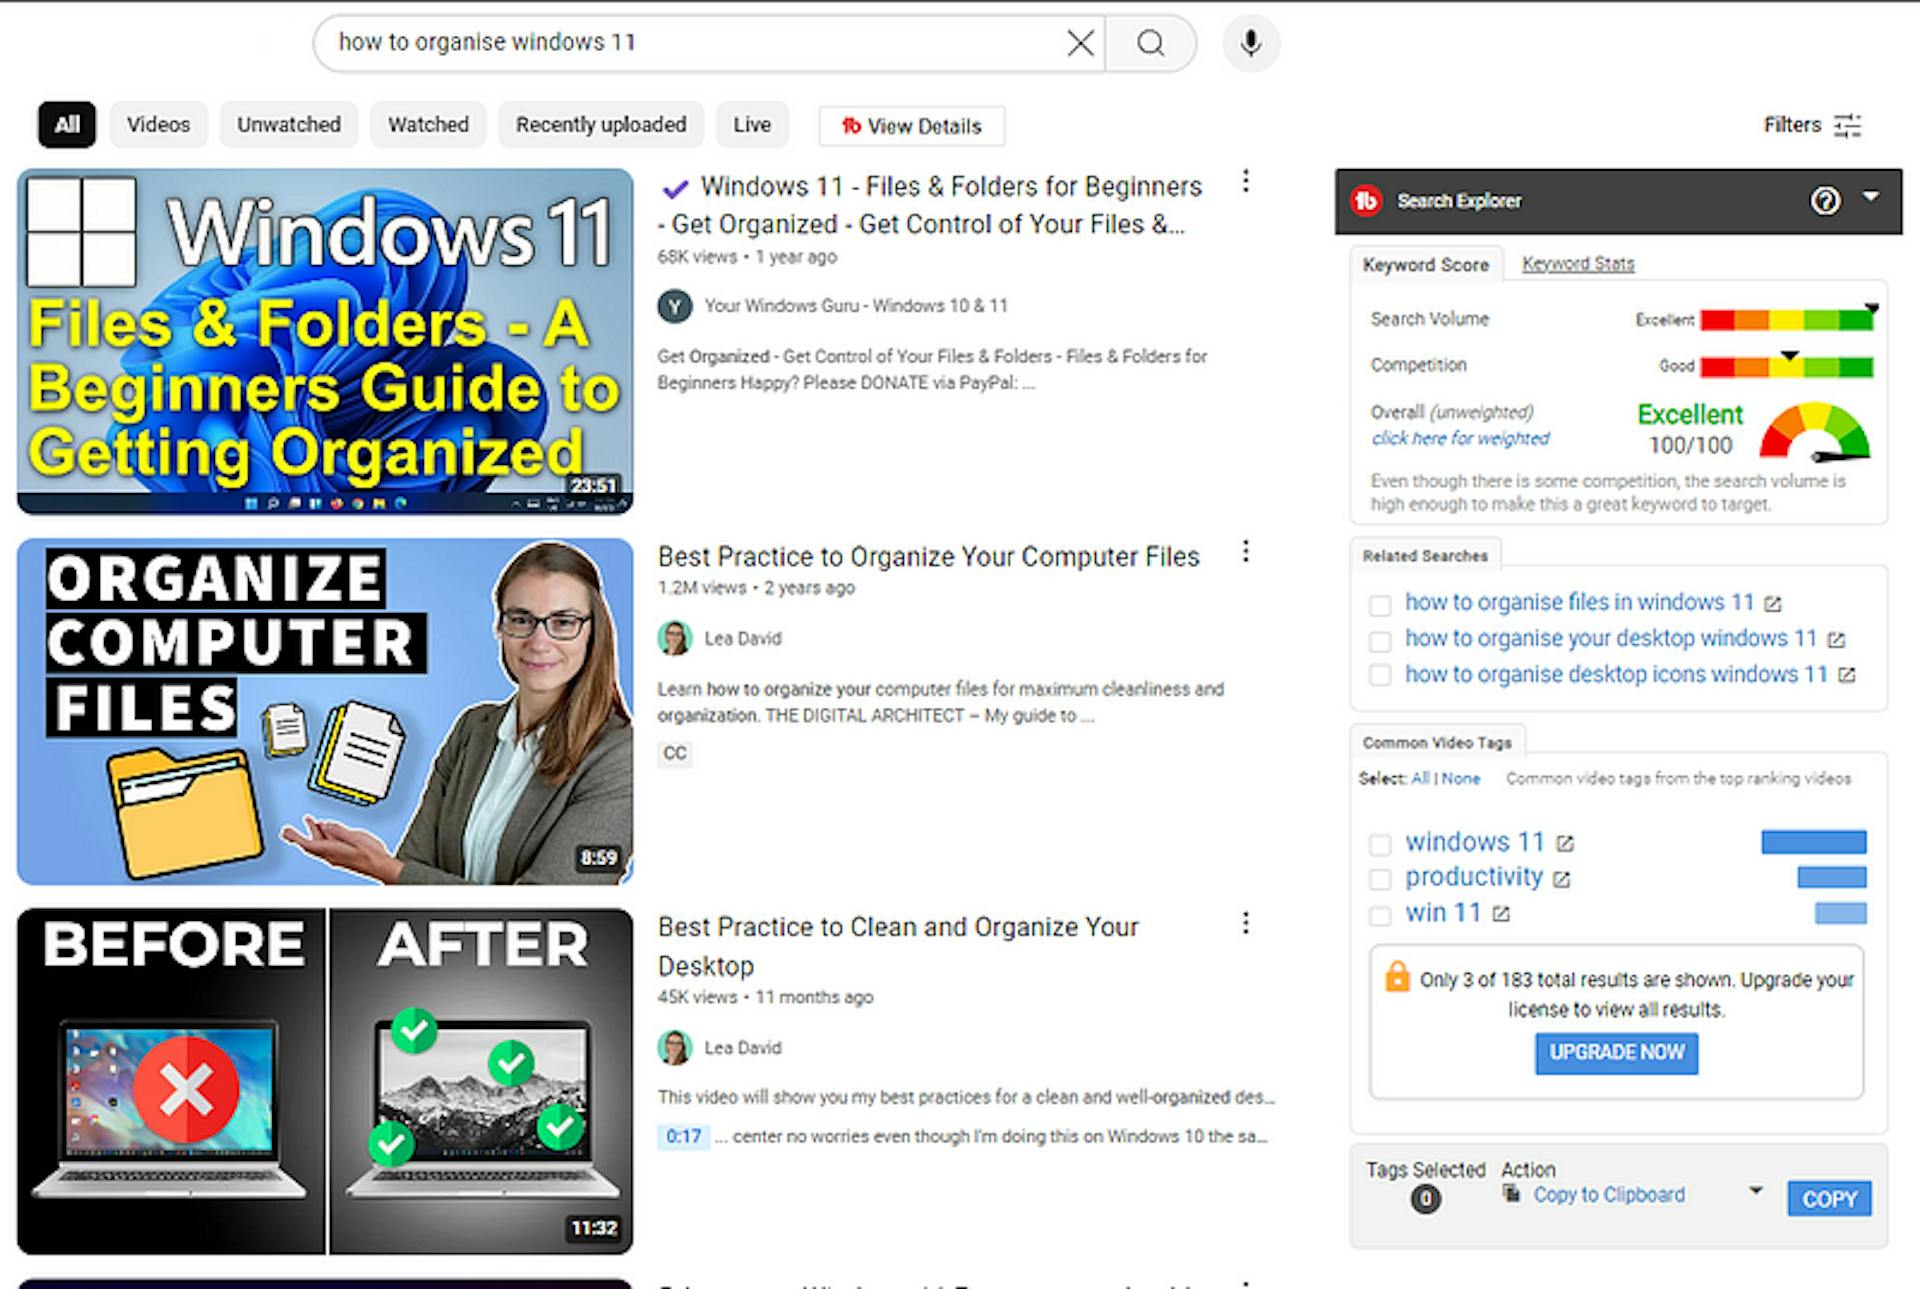Image resolution: width=1920 pixels, height=1289 pixels.
Task: Click the lock icon in the upgrade notice
Action: point(1397,976)
